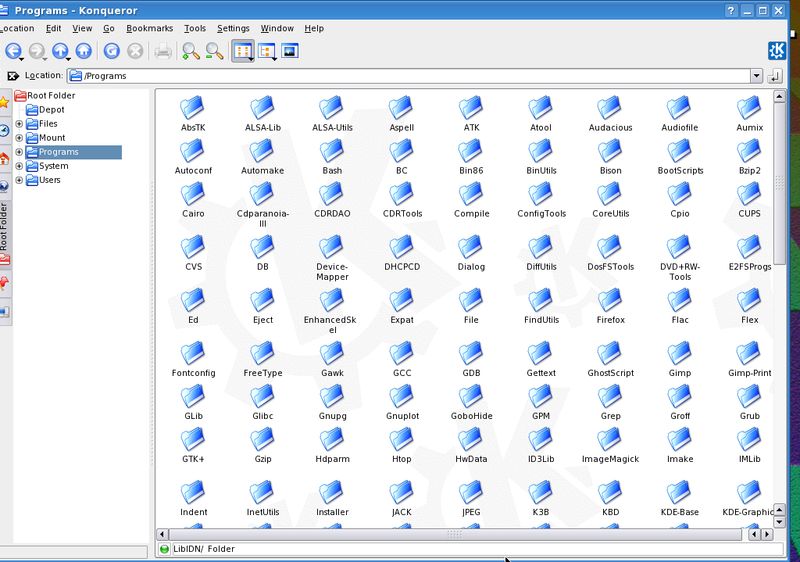The image size is (800, 562).
Task: Open Network globe sidebar tab
Action: (4, 186)
